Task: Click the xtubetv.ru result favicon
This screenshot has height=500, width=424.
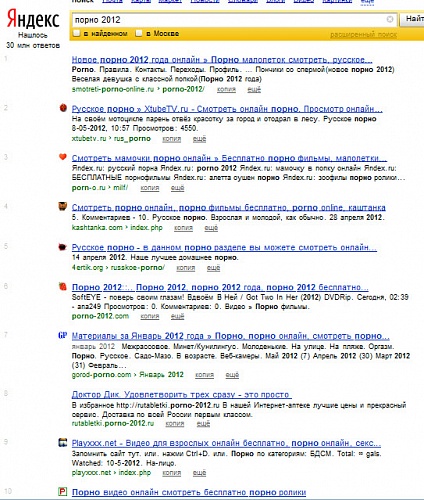Action: [63, 108]
